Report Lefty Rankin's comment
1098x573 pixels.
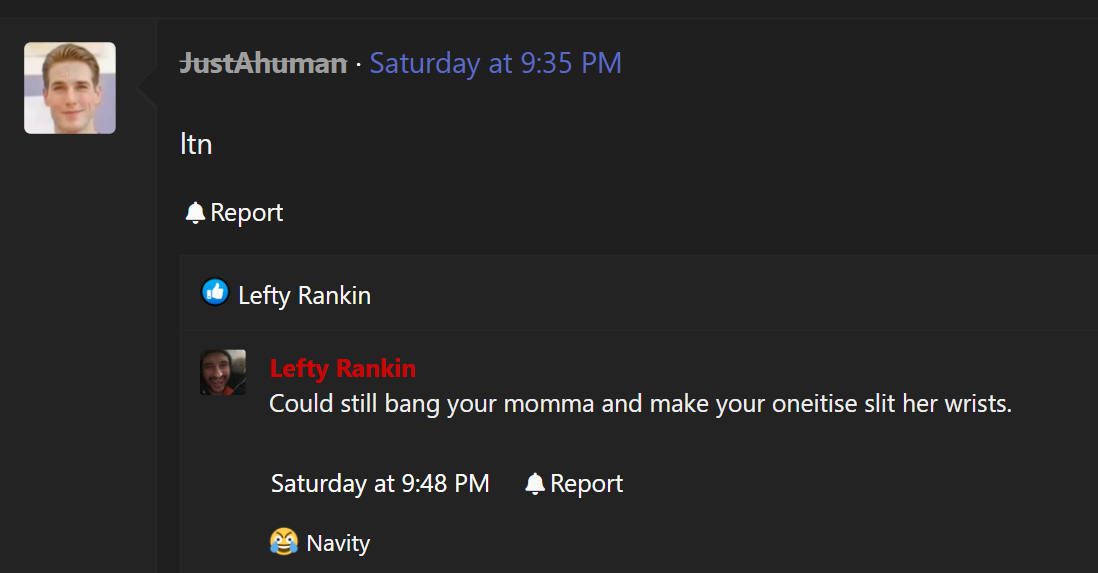[x=574, y=483]
